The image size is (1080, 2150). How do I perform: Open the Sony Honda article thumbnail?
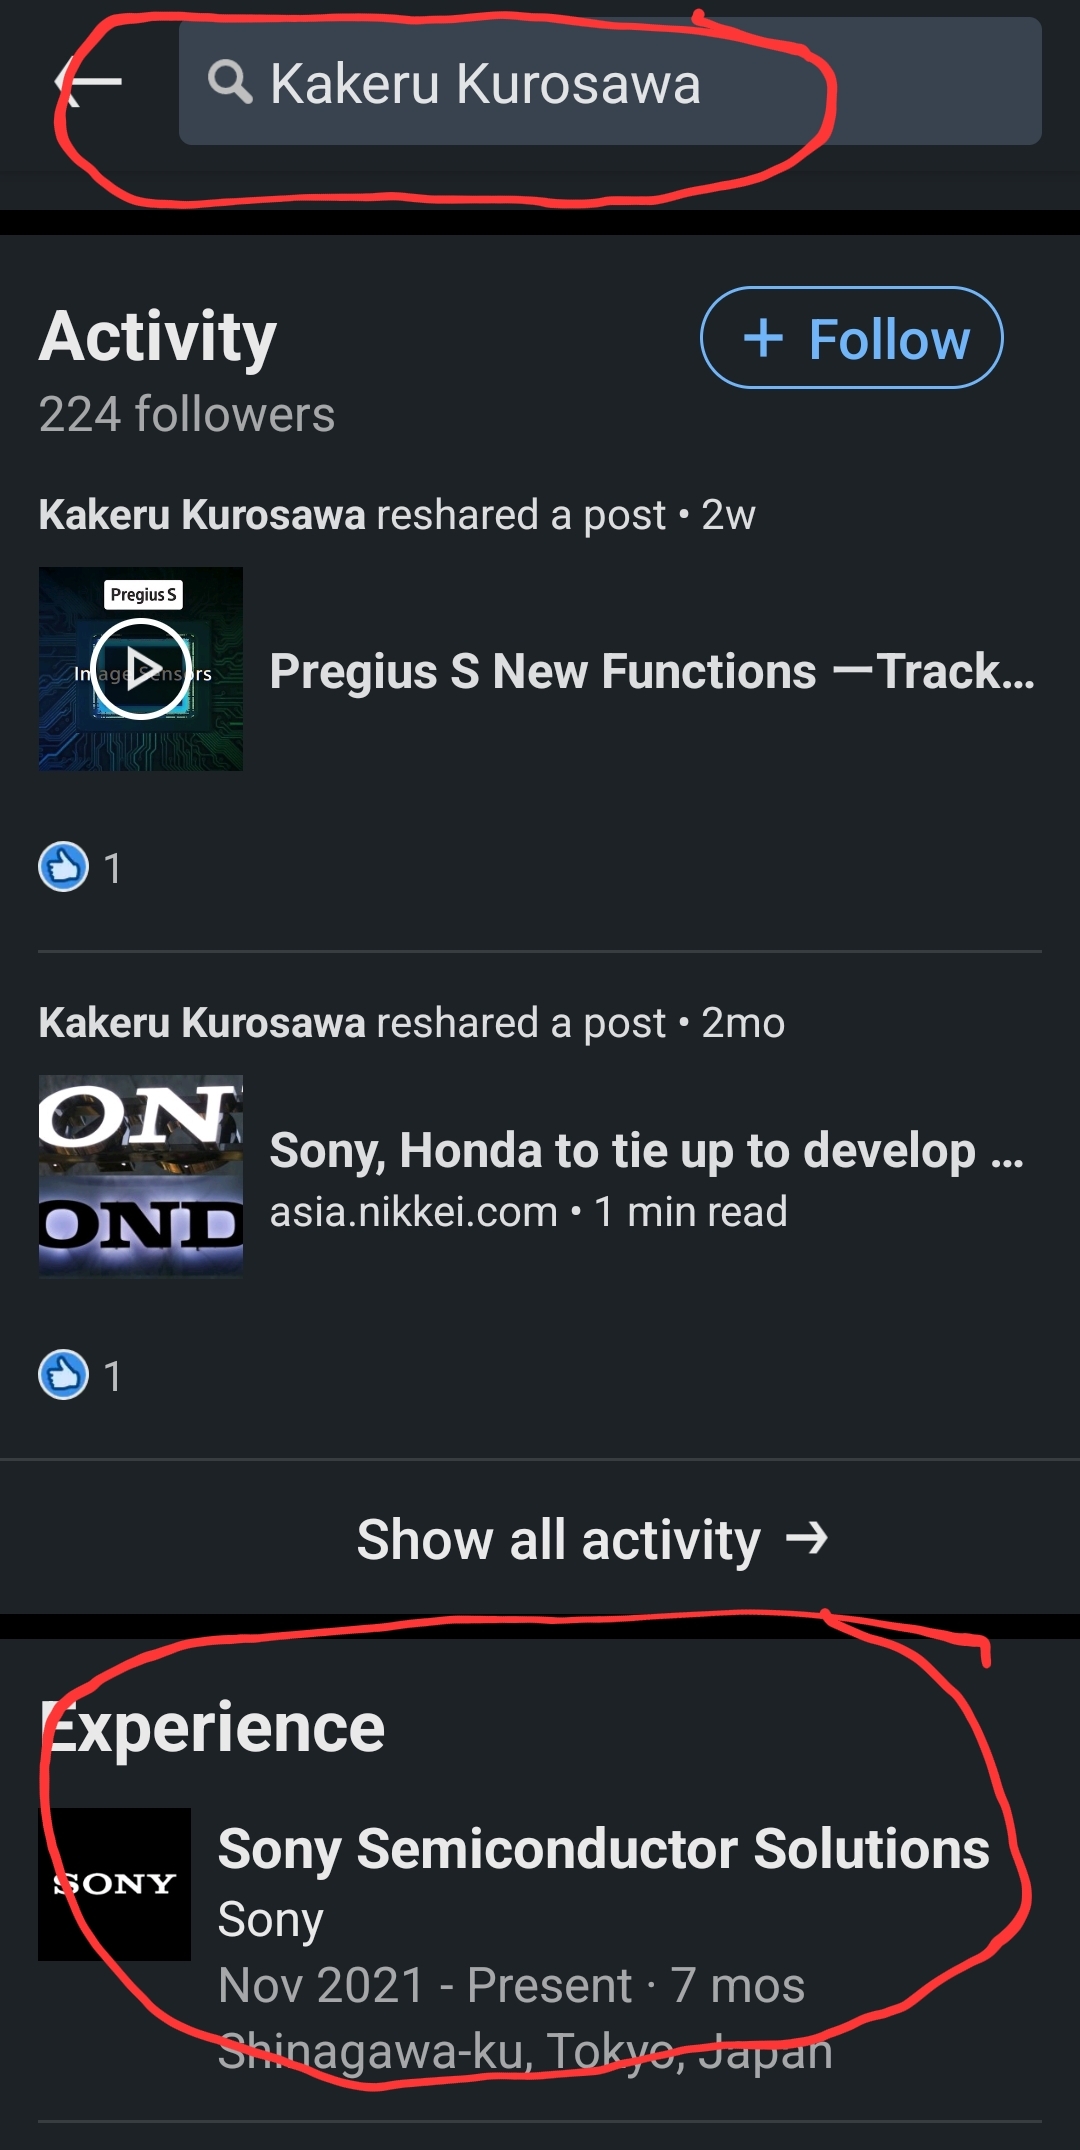click(140, 1176)
